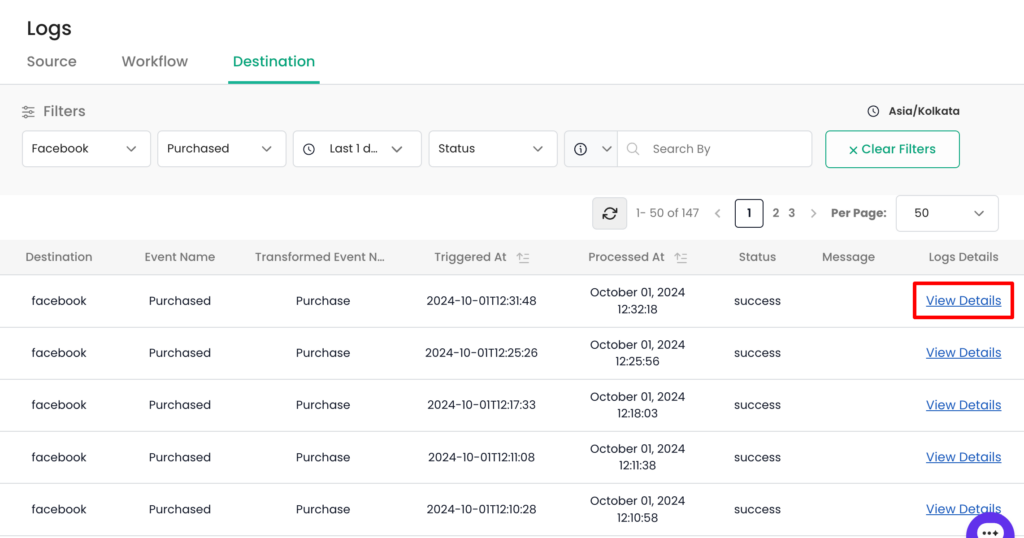
Task: Select page 1 in pagination
Action: click(x=749, y=214)
